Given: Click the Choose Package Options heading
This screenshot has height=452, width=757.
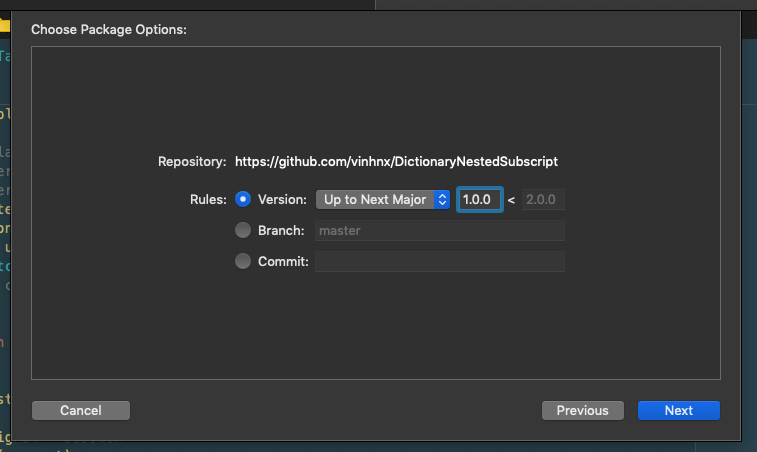Looking at the screenshot, I should click(109, 29).
